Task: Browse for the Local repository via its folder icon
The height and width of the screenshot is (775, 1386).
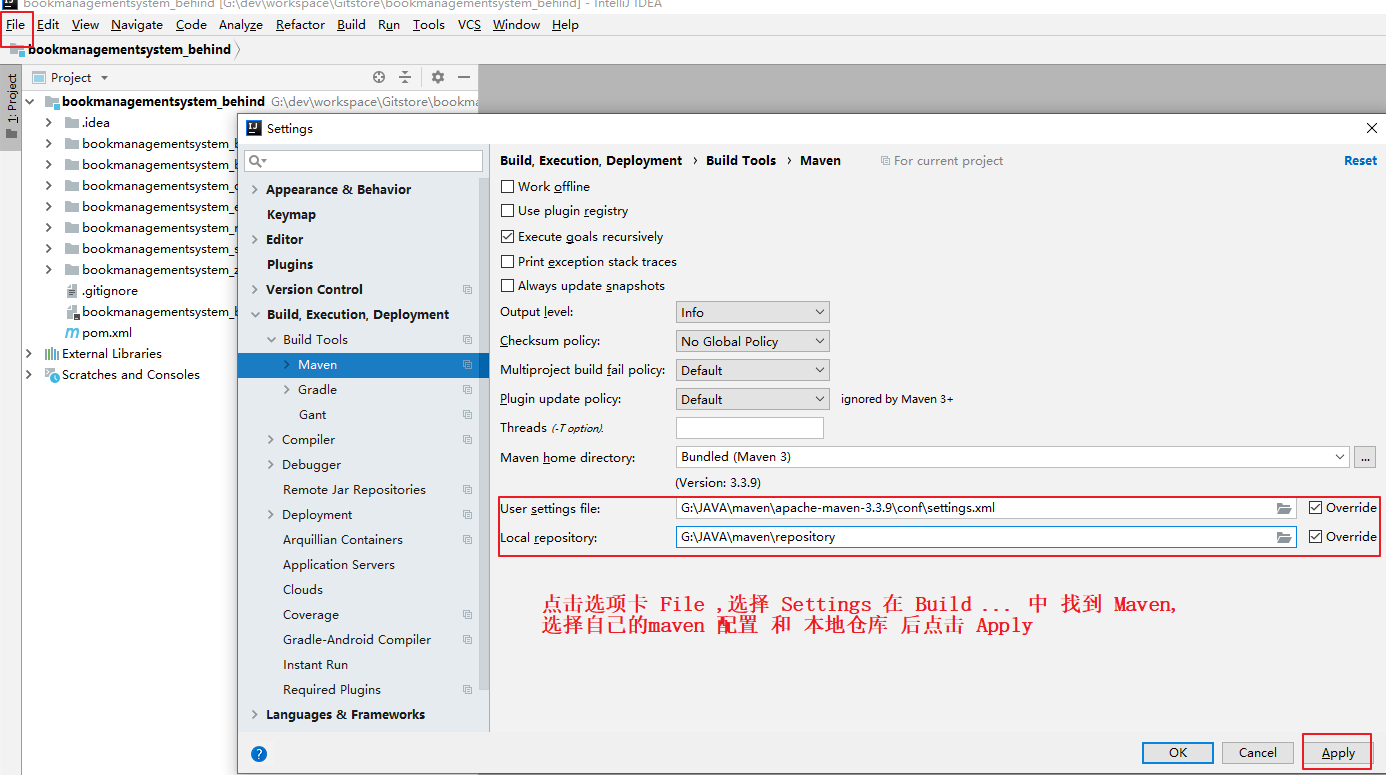Action: point(1284,538)
